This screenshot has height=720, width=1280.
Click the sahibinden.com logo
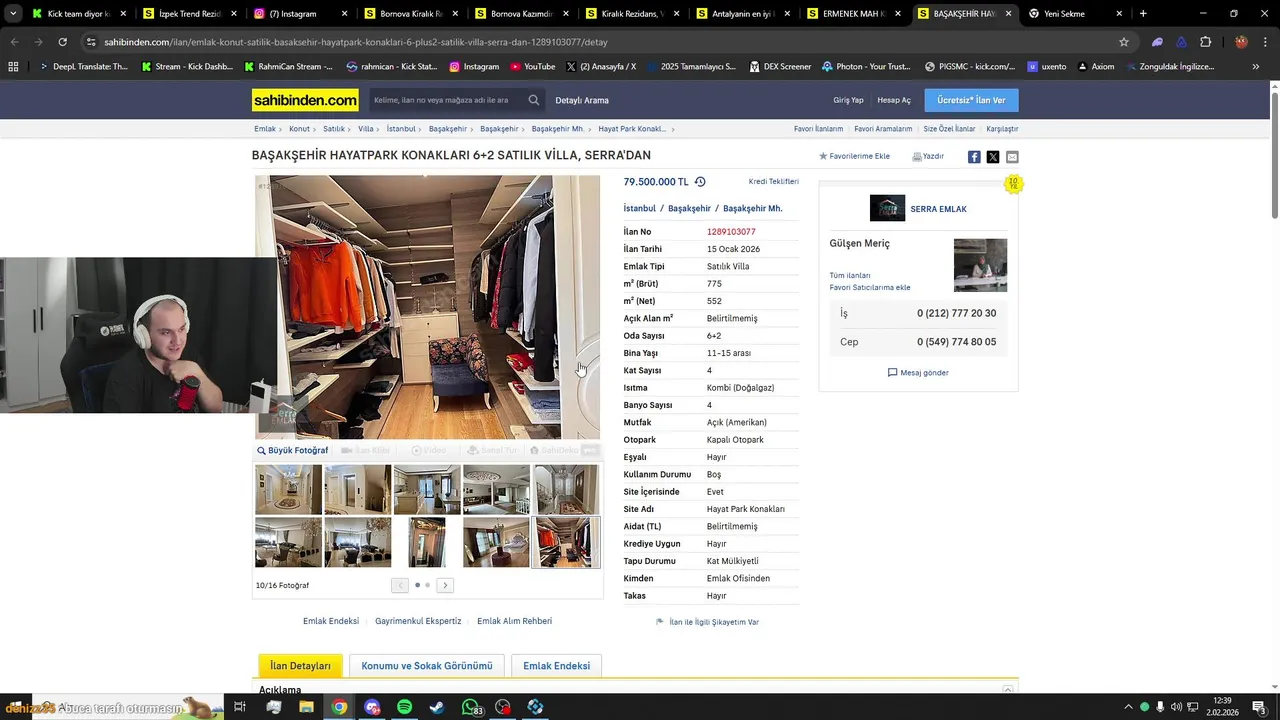(305, 100)
